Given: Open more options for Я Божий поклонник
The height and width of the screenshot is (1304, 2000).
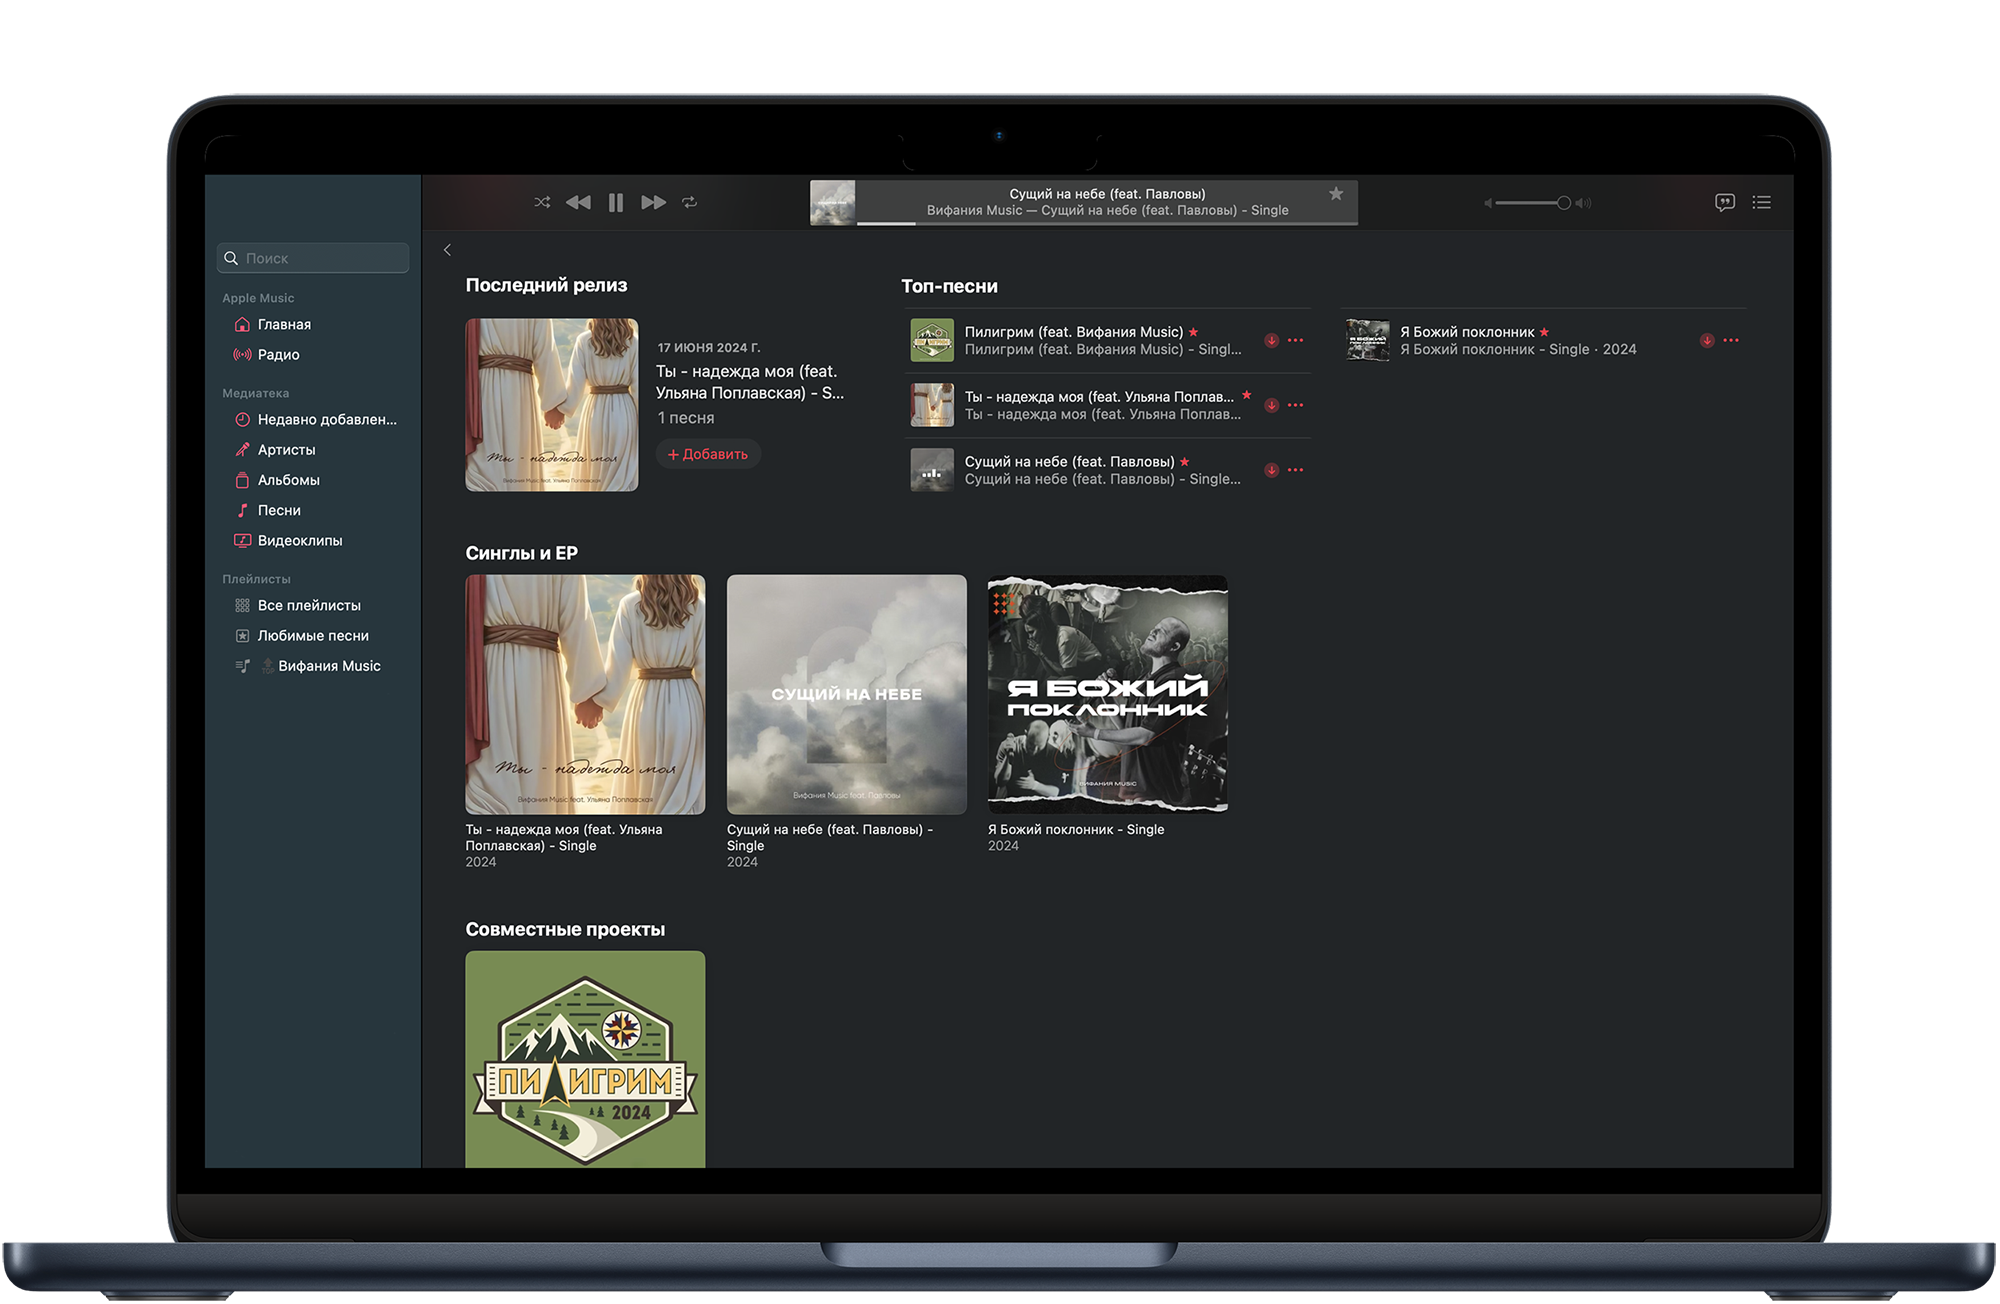Looking at the screenshot, I should [1731, 340].
